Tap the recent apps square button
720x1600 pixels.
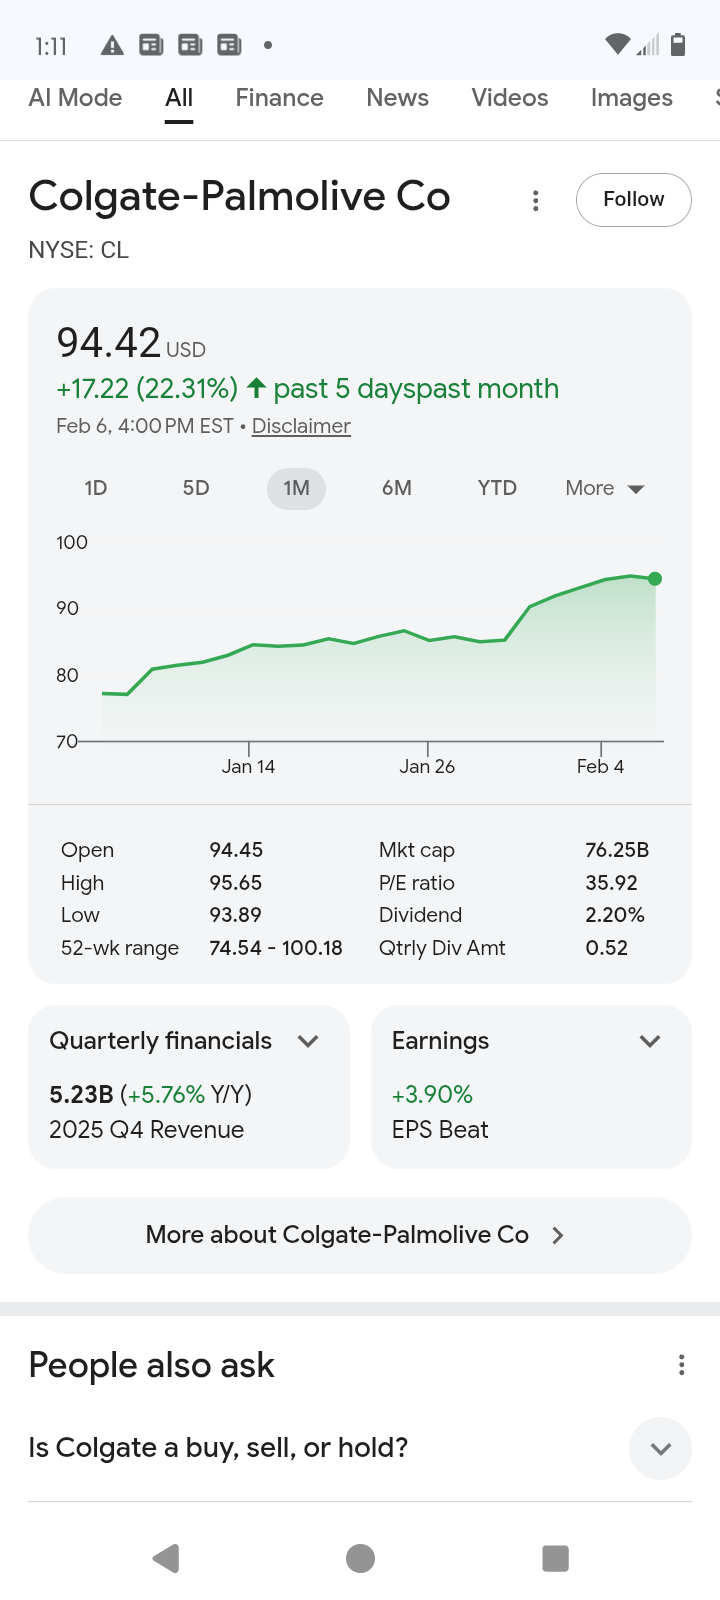555,1558
